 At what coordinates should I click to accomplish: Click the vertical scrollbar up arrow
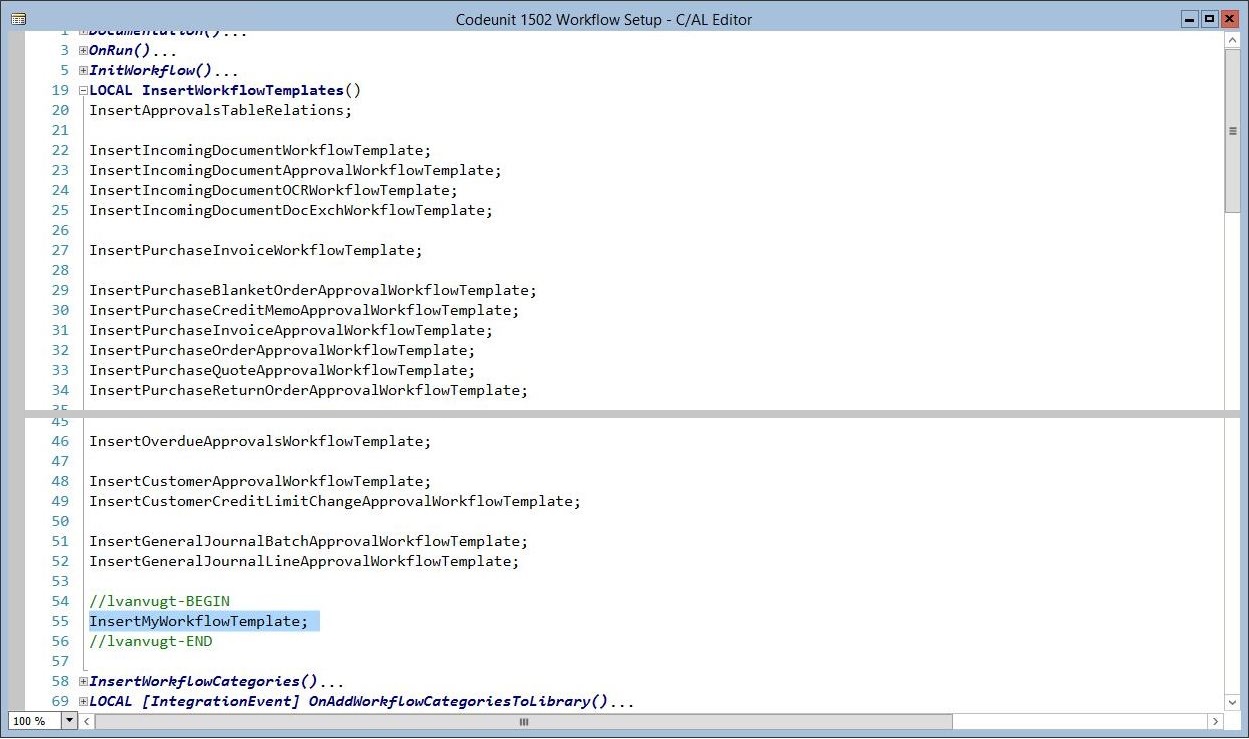click(1232, 39)
